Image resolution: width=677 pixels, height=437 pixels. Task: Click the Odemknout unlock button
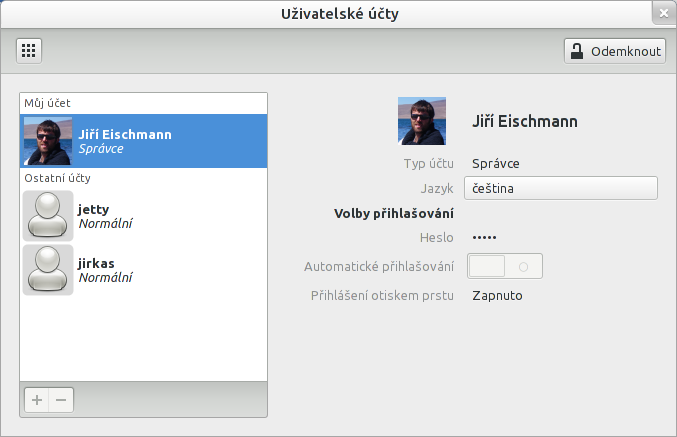tap(614, 51)
